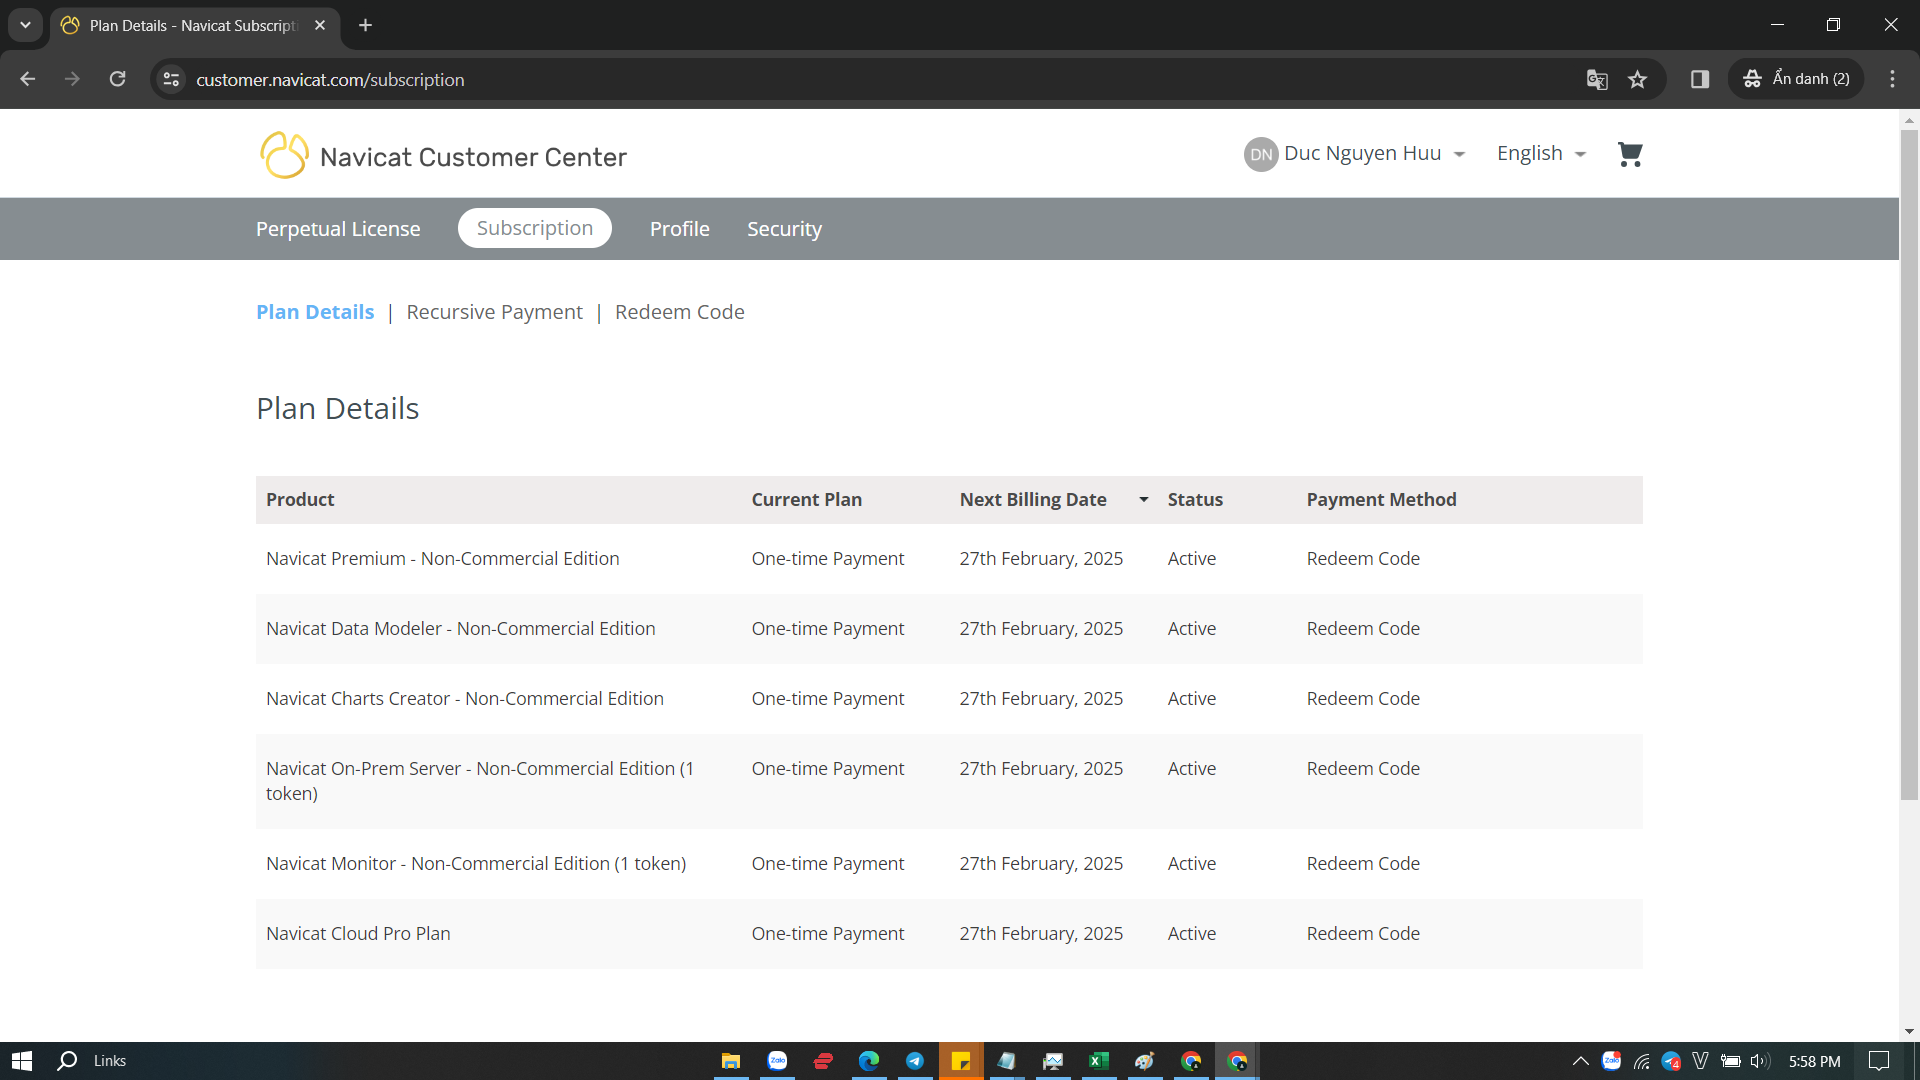The width and height of the screenshot is (1920, 1080).
Task: Open the Windows notification center
Action: click(1879, 1061)
